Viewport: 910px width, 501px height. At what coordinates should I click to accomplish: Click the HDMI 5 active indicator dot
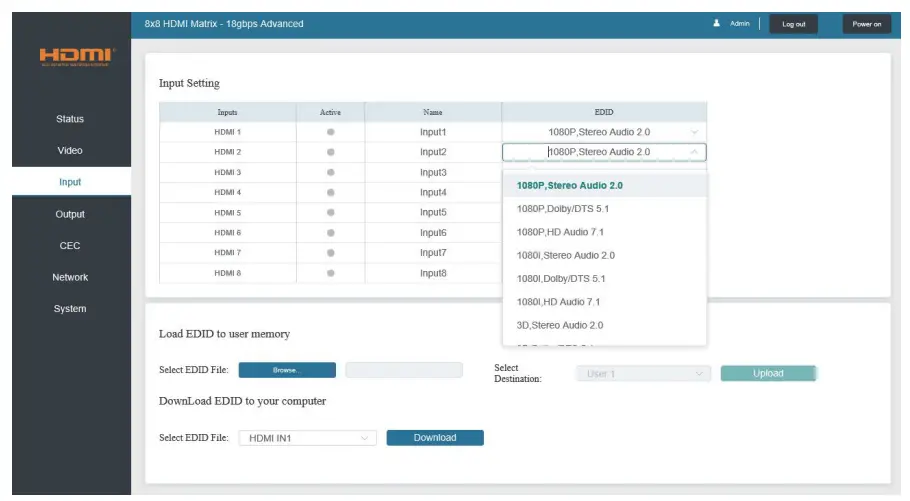click(330, 212)
